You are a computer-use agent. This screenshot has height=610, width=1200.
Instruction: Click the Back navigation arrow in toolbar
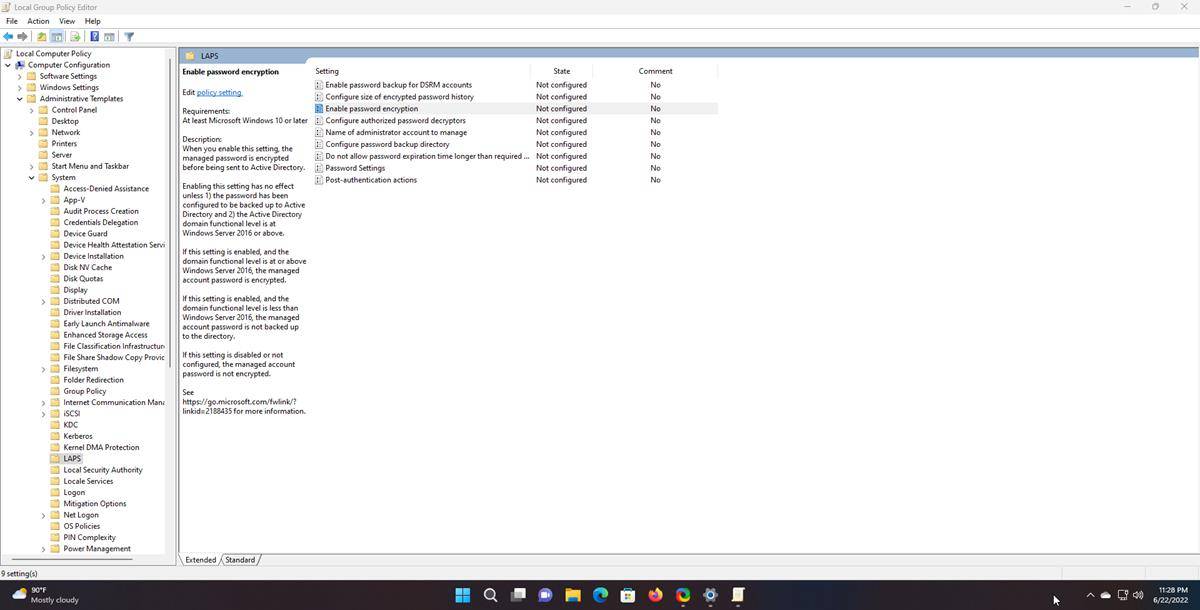click(8, 37)
